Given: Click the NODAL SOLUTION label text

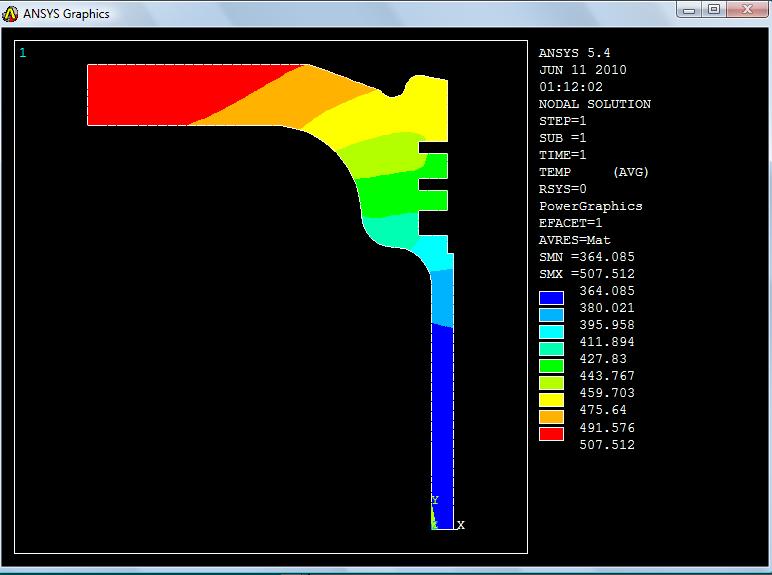Looking at the screenshot, I should (594, 104).
